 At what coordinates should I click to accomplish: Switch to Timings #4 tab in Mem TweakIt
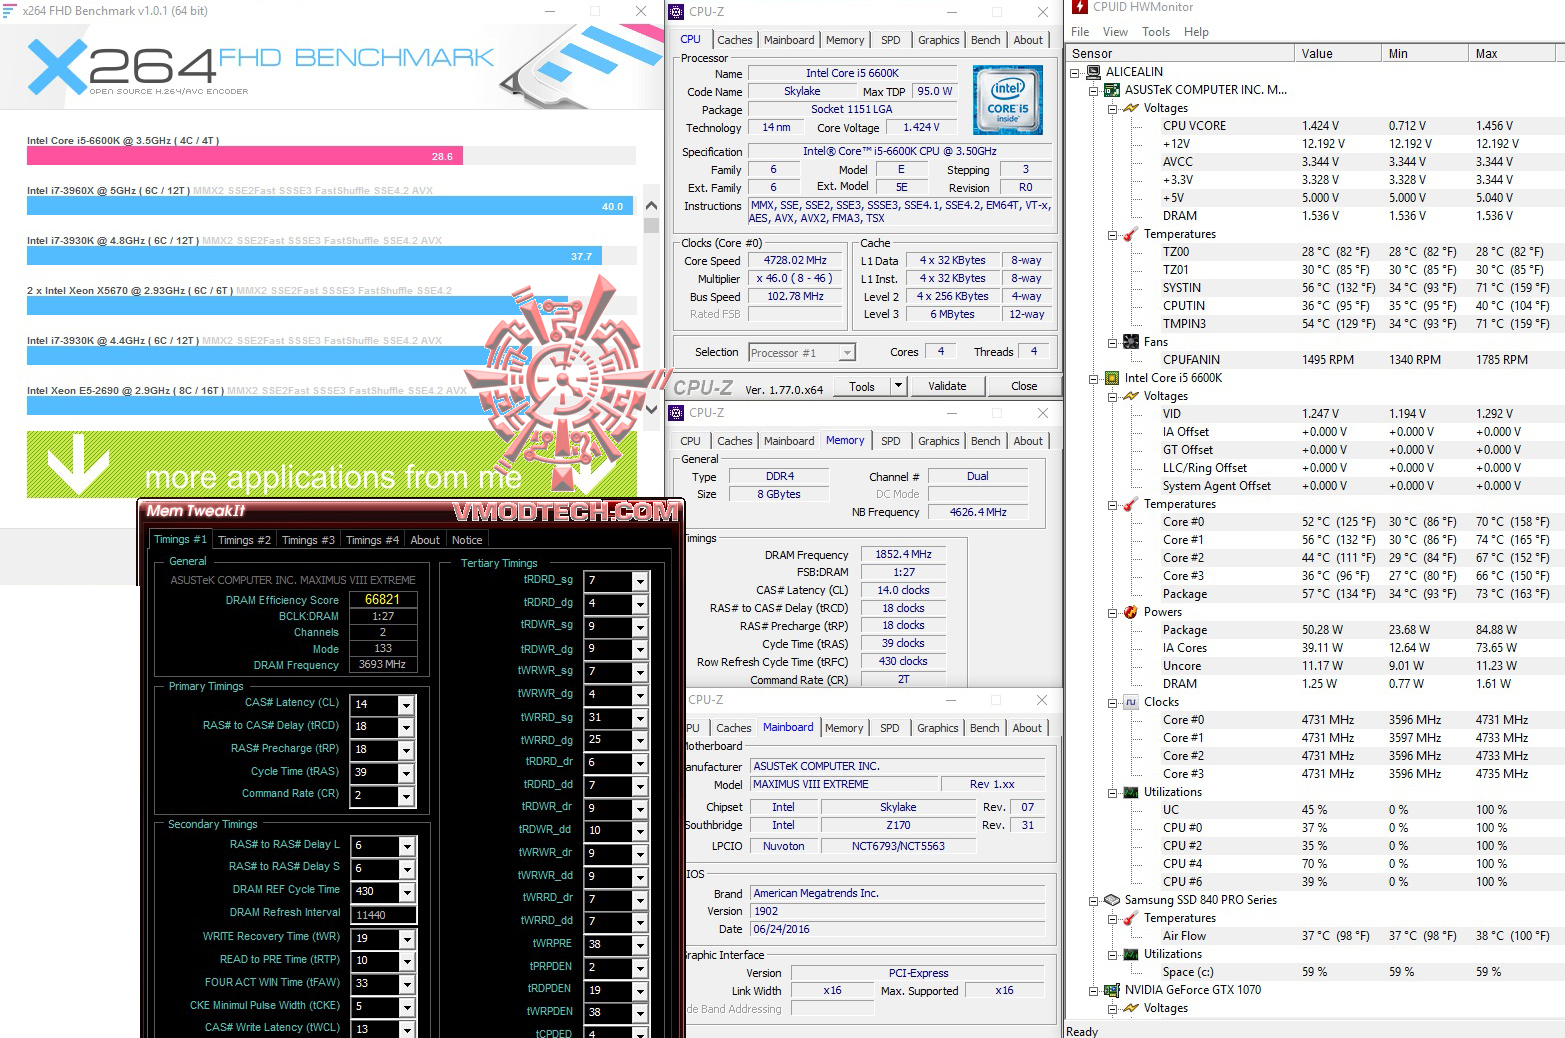click(x=372, y=540)
